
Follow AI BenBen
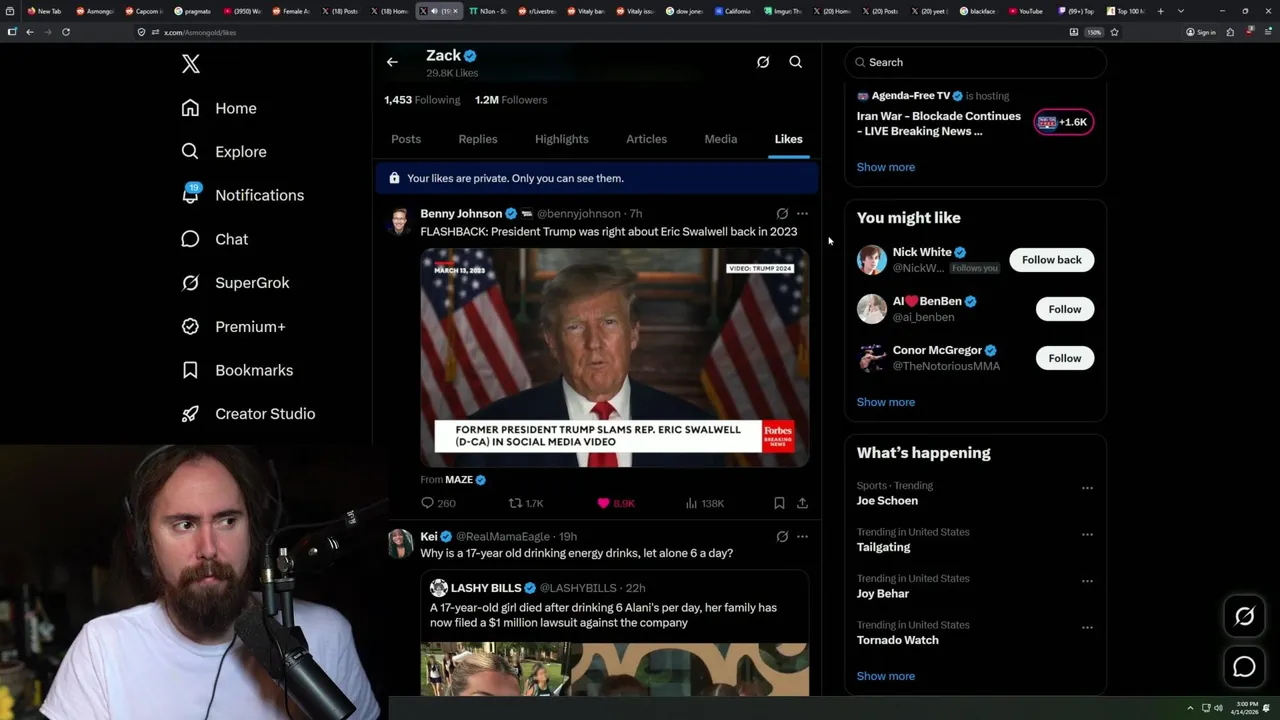[1065, 309]
